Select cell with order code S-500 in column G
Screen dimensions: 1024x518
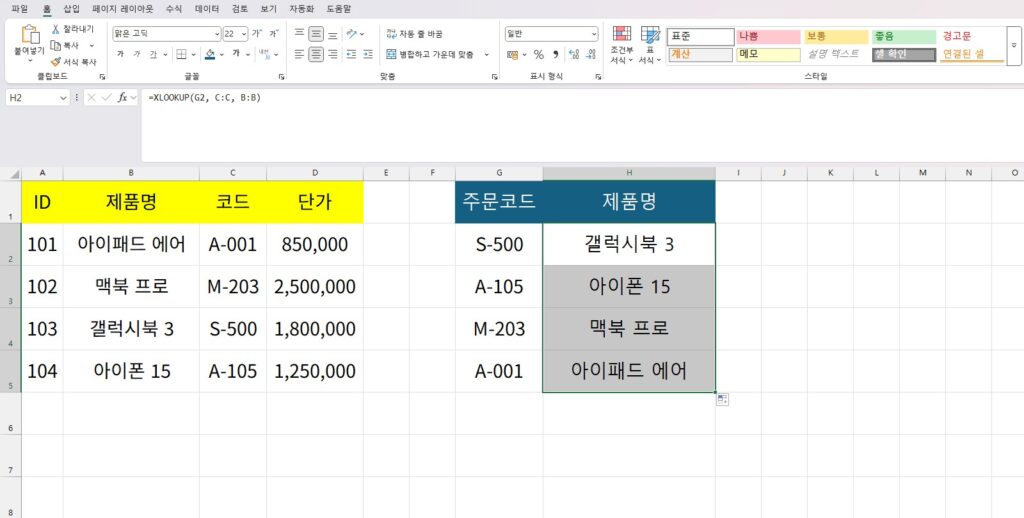click(499, 244)
